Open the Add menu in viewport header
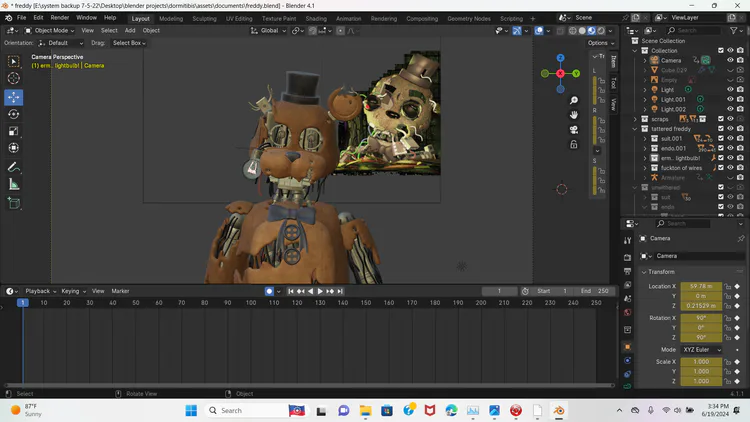 coord(130,31)
